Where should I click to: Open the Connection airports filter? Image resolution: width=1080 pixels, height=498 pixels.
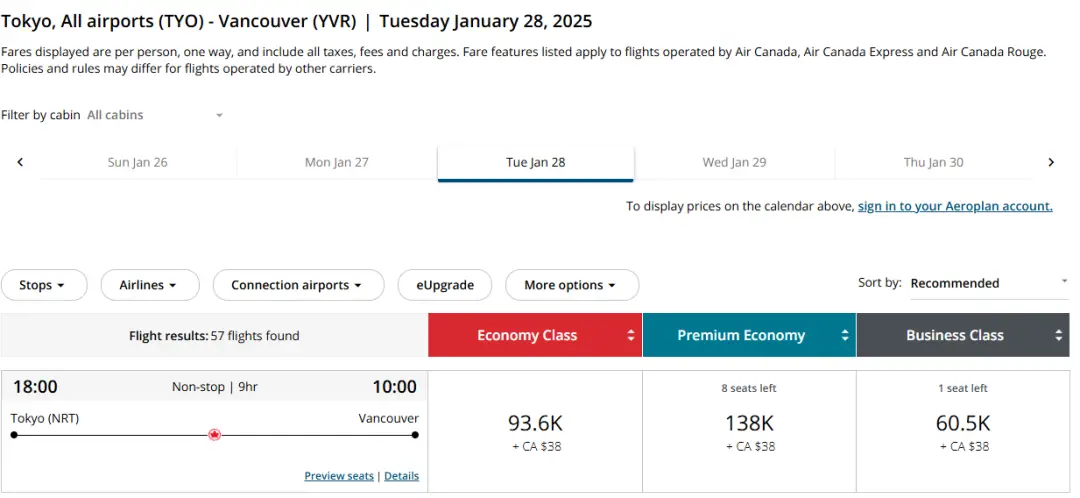(298, 285)
